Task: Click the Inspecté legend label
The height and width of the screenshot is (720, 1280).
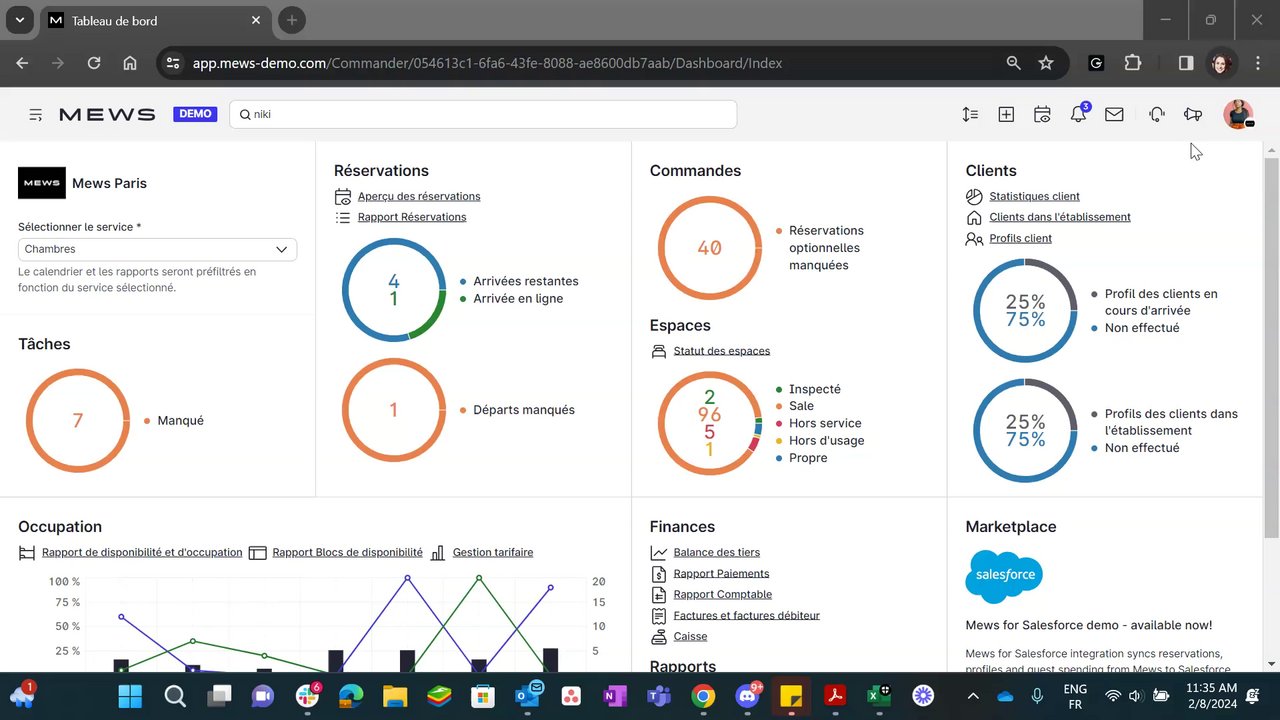Action: [815, 389]
